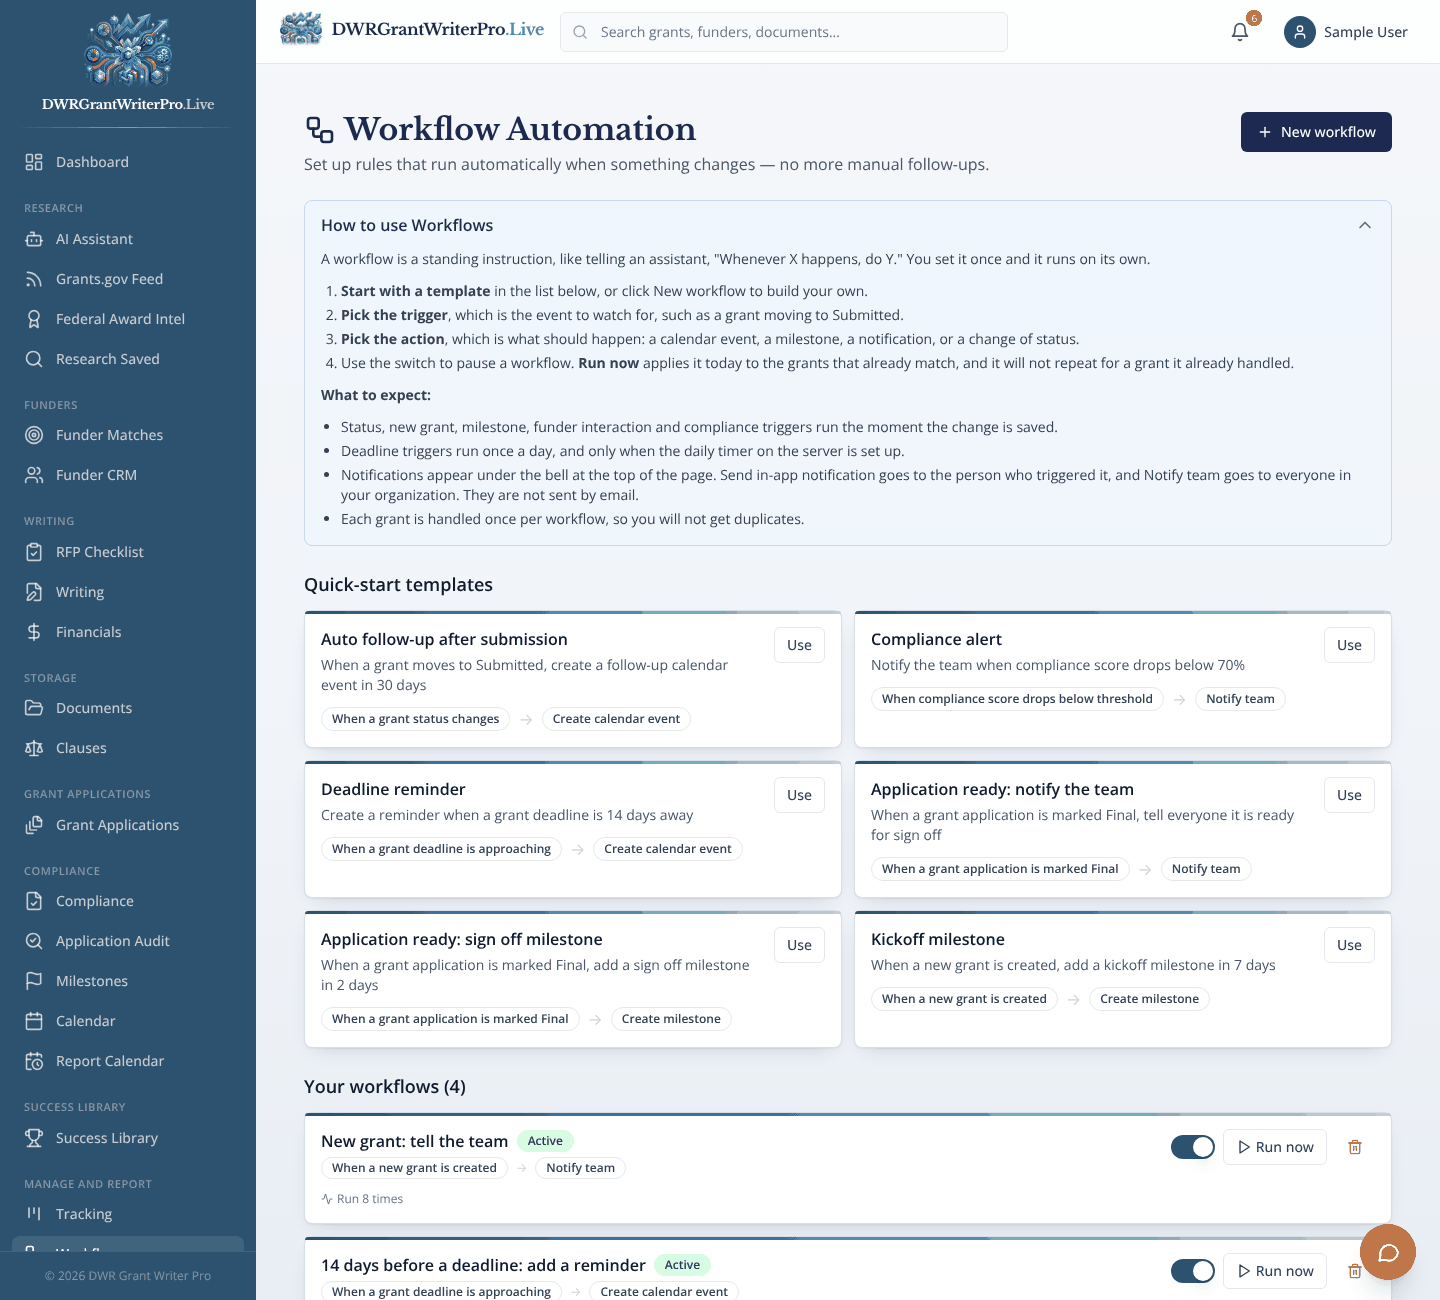Viewport: 1440px width, 1300px height.
Task: Open notifications bell in top bar
Action: coord(1240,32)
